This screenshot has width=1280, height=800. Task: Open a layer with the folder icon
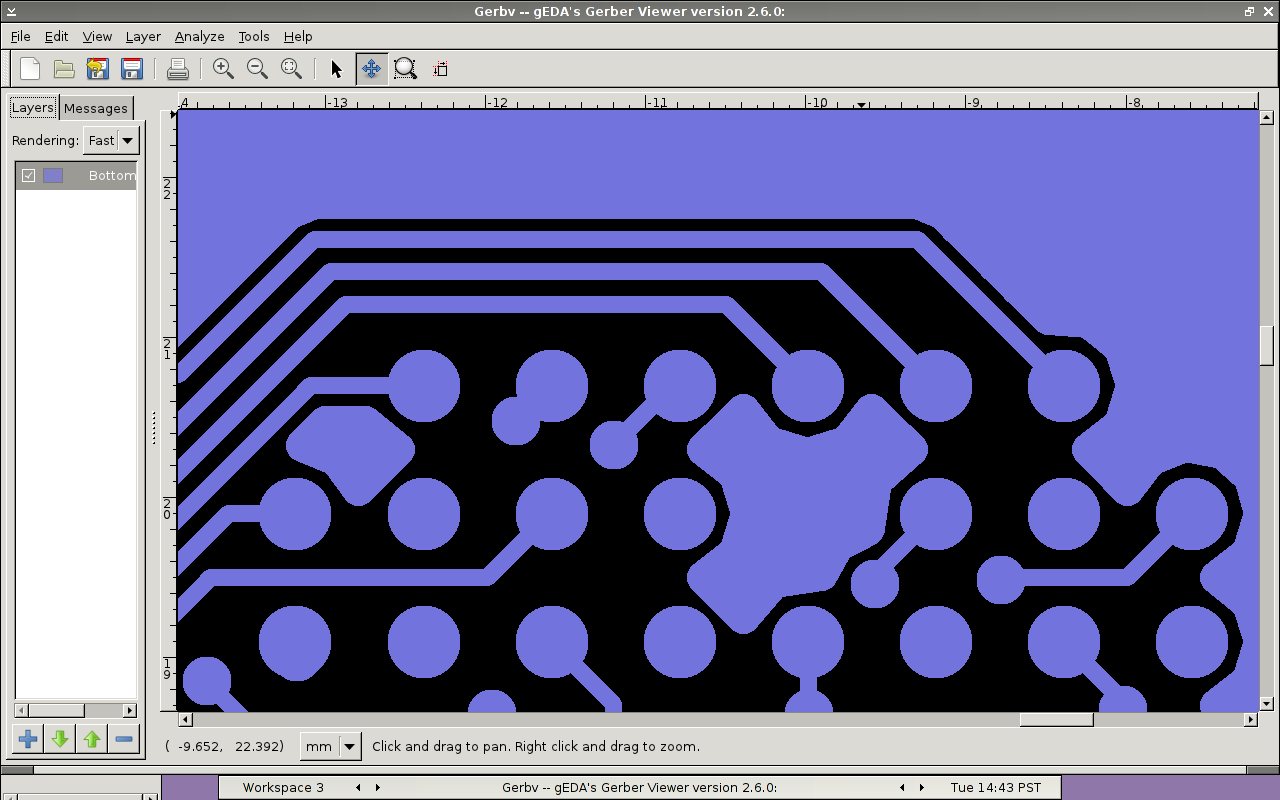[64, 69]
